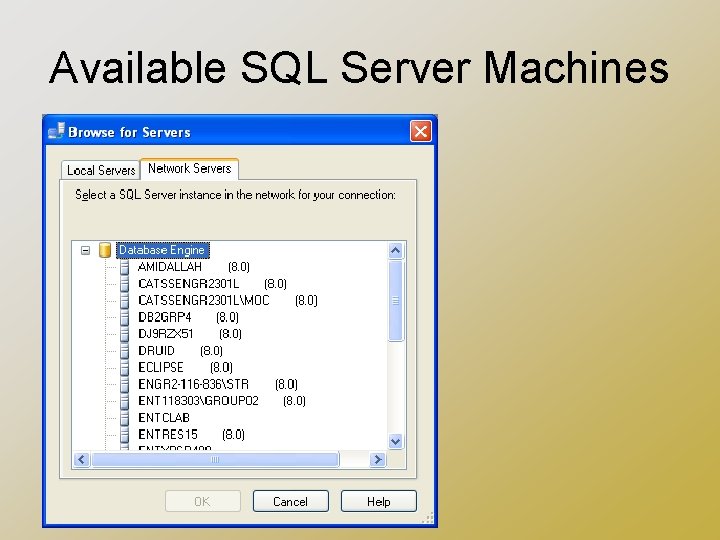Switch to the Local Servers tab

[101, 170]
